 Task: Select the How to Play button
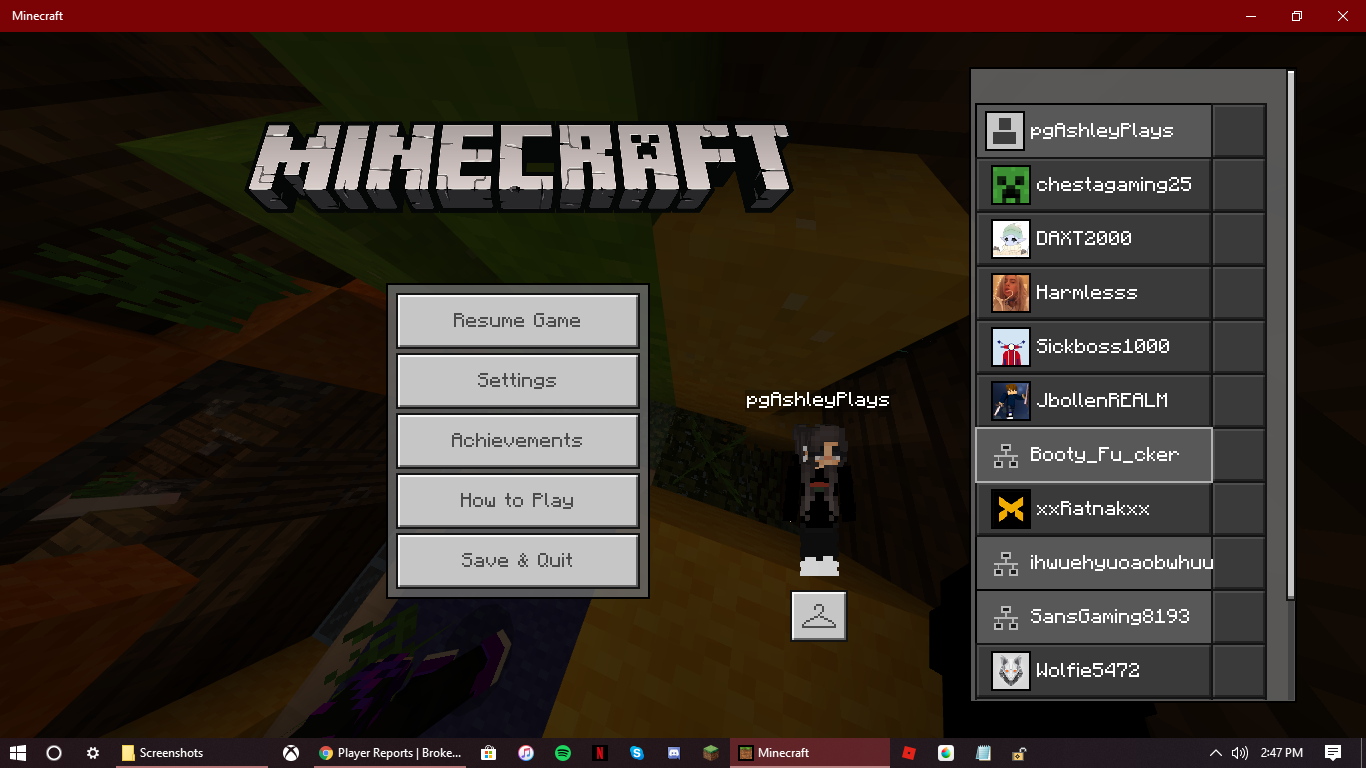pyautogui.click(x=518, y=501)
